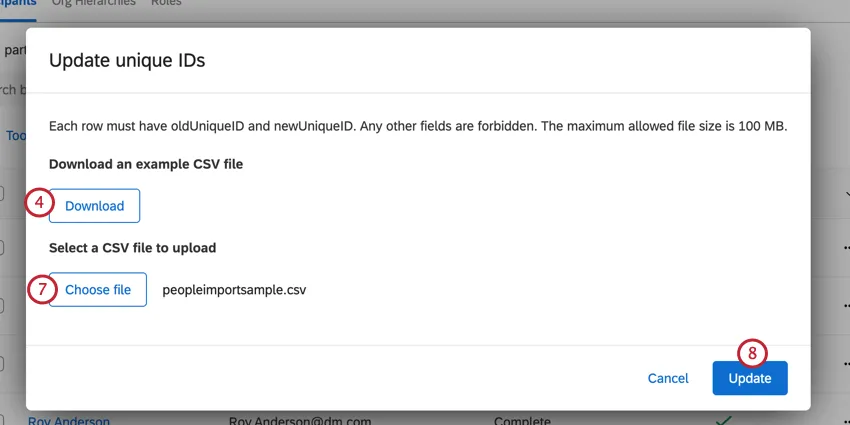Viewport: 850px width, 425px height.
Task: Confirm with the blue Update button
Action: [x=750, y=378]
